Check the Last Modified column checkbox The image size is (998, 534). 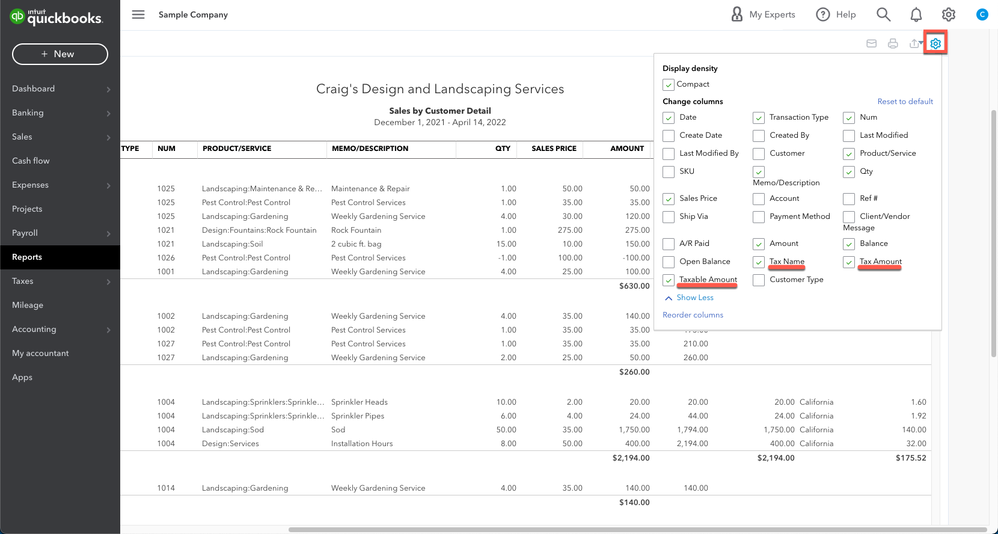click(x=848, y=136)
